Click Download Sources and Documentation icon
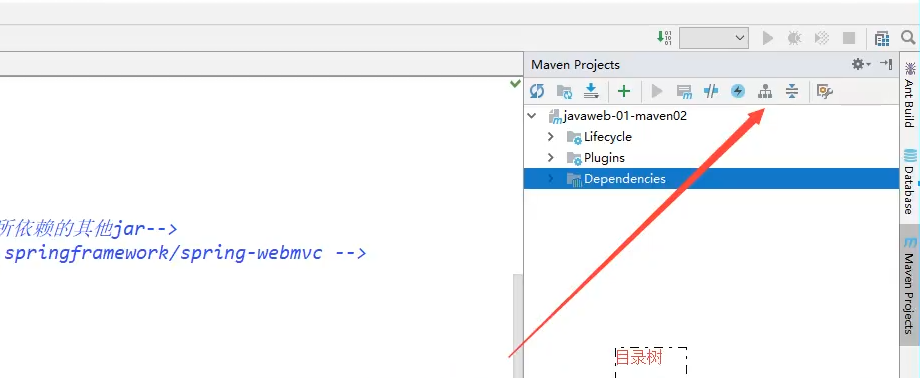Image resolution: width=920 pixels, height=378 pixels. point(591,91)
